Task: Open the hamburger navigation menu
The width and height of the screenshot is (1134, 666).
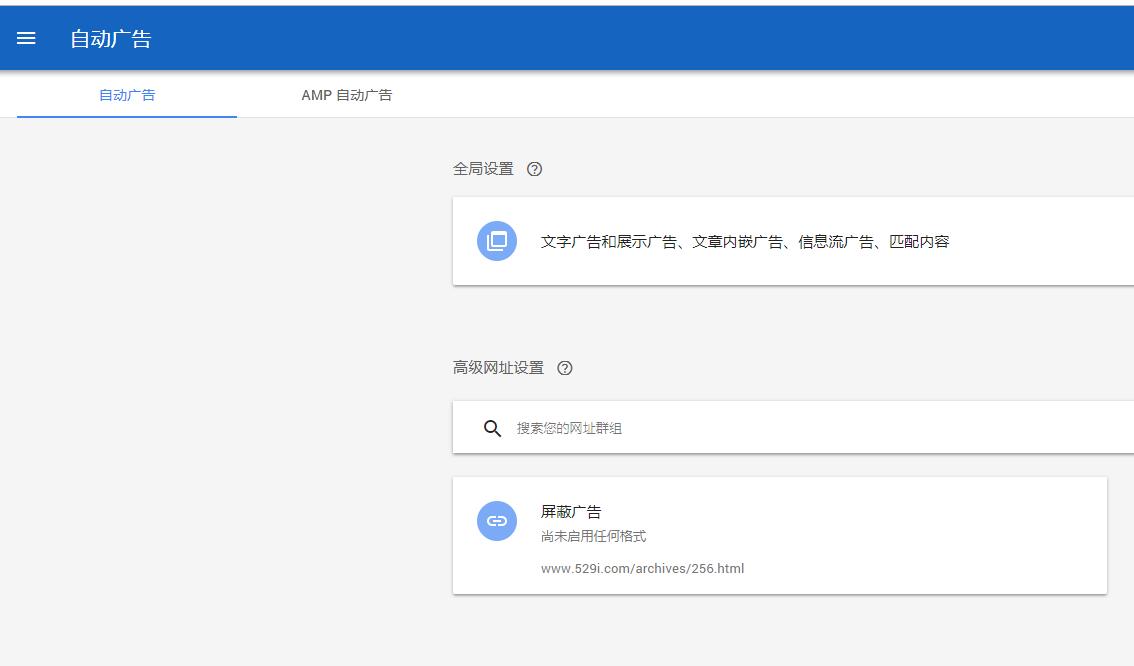Action: tap(26, 38)
